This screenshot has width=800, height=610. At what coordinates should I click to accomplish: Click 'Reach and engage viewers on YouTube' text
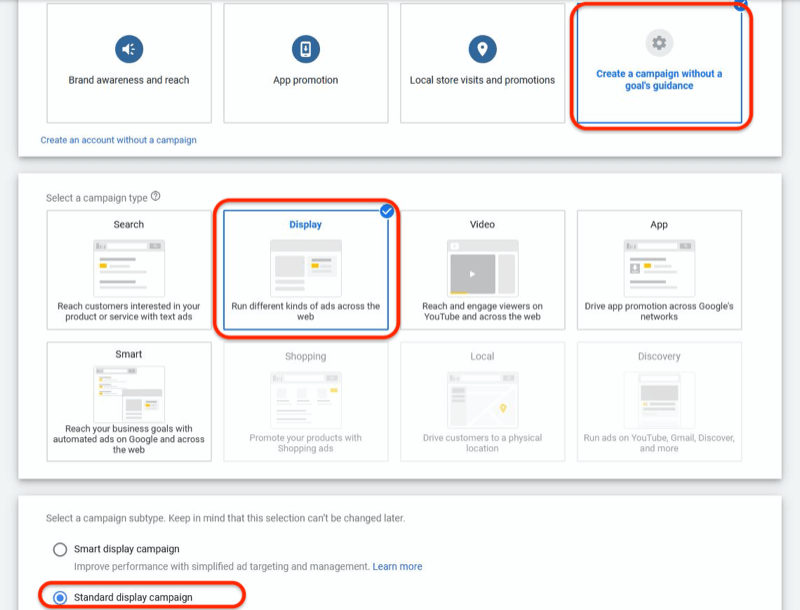482,311
